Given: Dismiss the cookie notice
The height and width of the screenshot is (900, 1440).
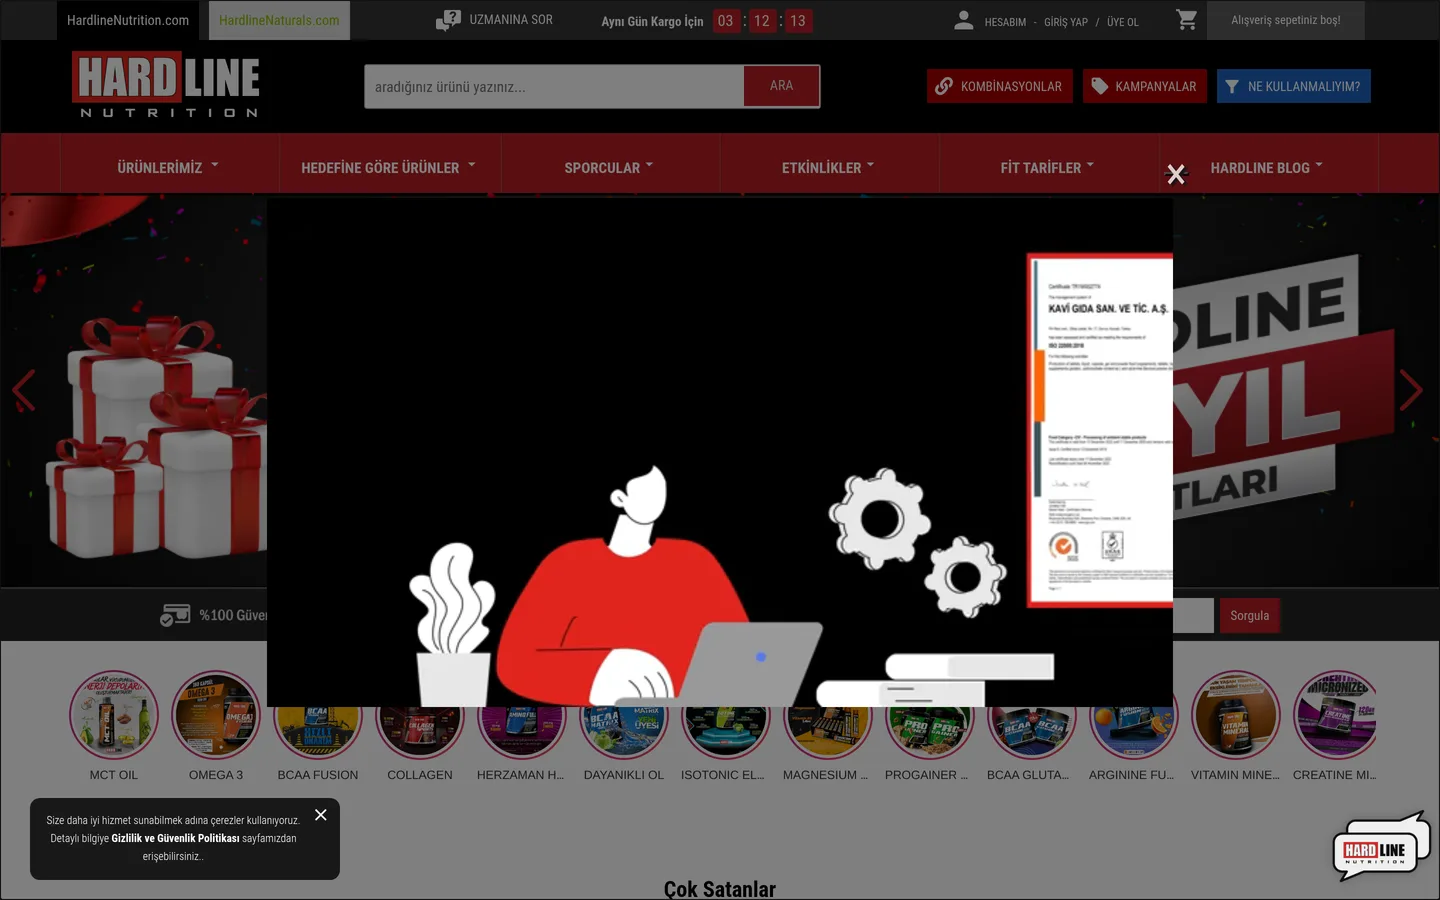Looking at the screenshot, I should [321, 815].
